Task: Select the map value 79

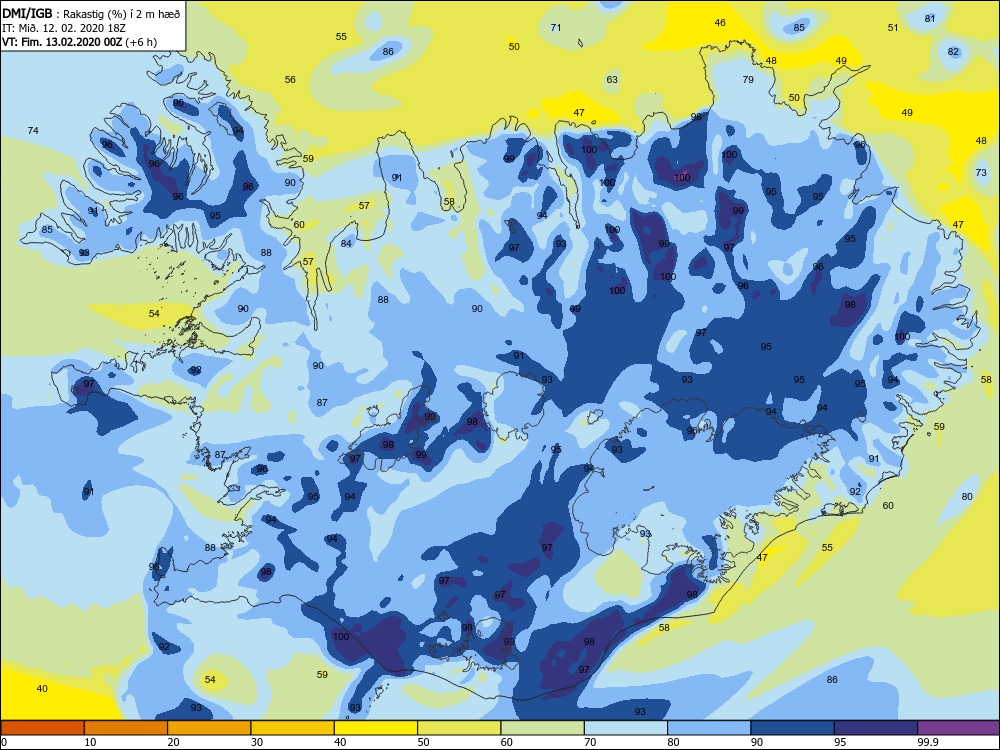Action: coord(748,80)
